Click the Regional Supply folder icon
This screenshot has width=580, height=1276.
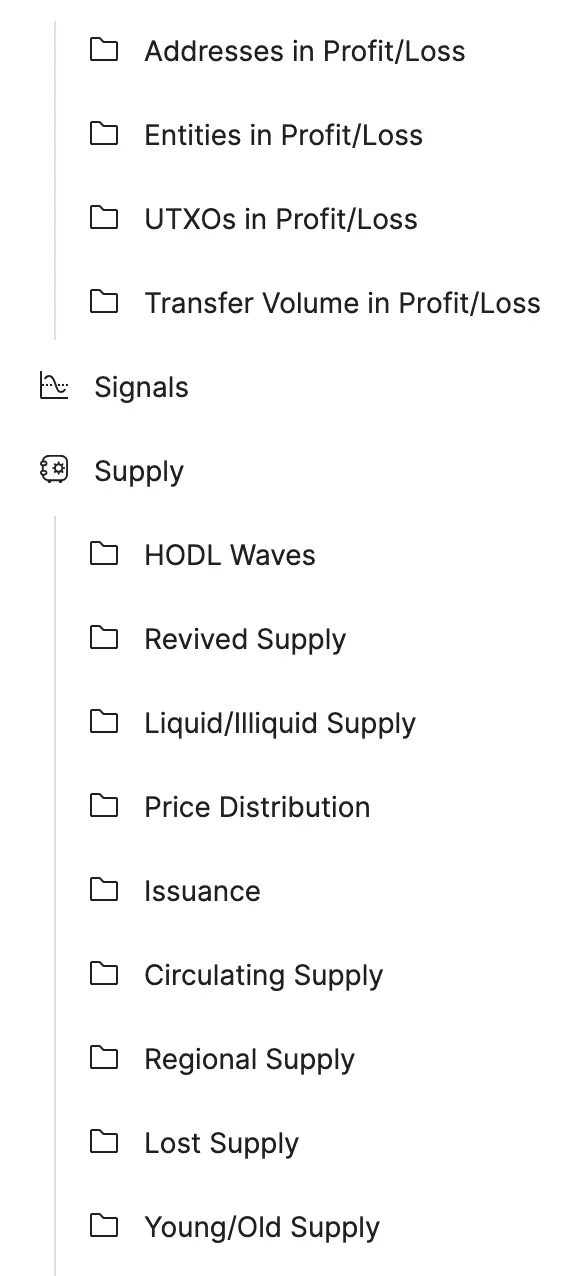click(104, 1058)
